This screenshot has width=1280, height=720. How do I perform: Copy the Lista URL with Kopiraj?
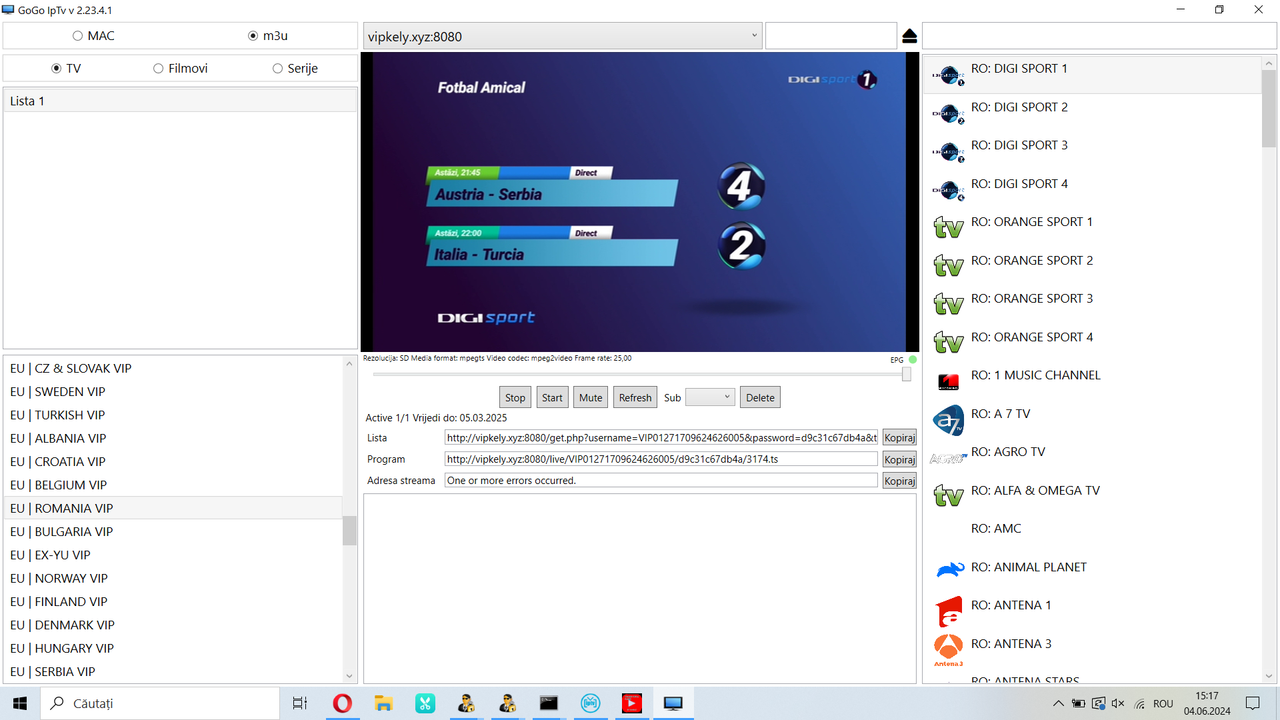tap(899, 437)
